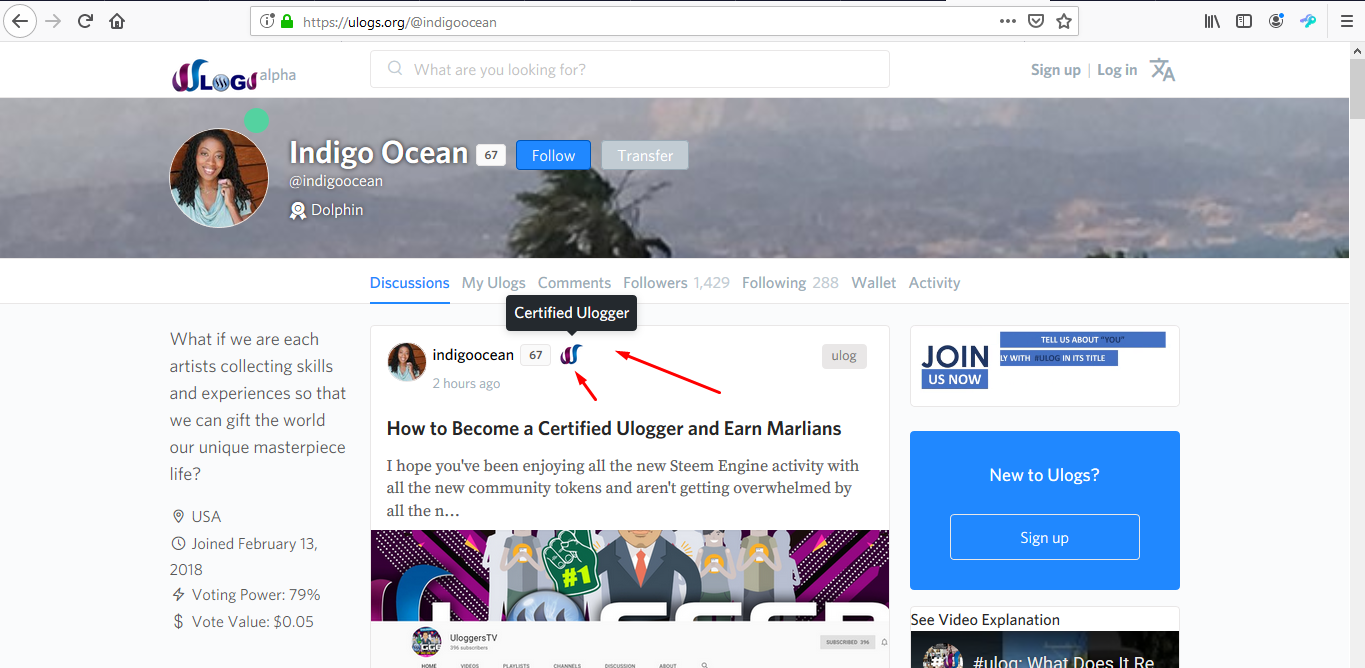The width and height of the screenshot is (1365, 668).
Task: Go back with the browser back arrow
Action: coord(21,21)
